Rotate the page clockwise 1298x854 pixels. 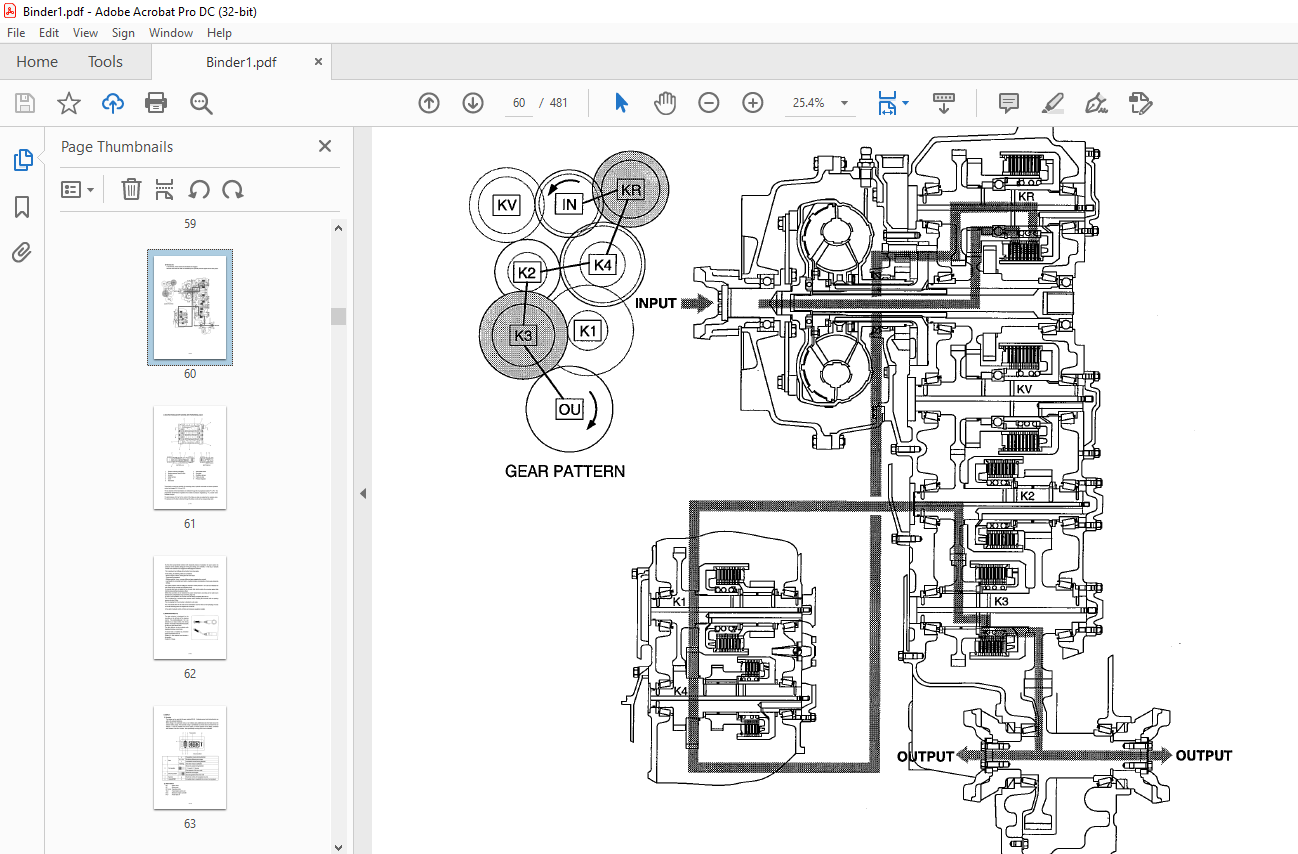pyautogui.click(x=233, y=189)
